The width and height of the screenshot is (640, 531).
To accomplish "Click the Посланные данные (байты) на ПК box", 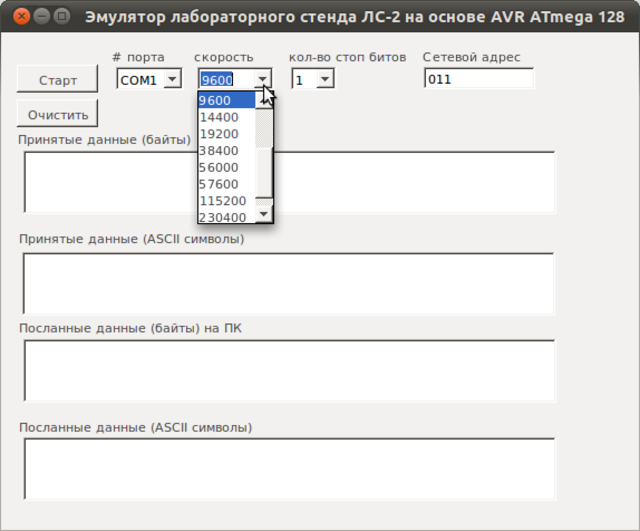I will tap(289, 371).
